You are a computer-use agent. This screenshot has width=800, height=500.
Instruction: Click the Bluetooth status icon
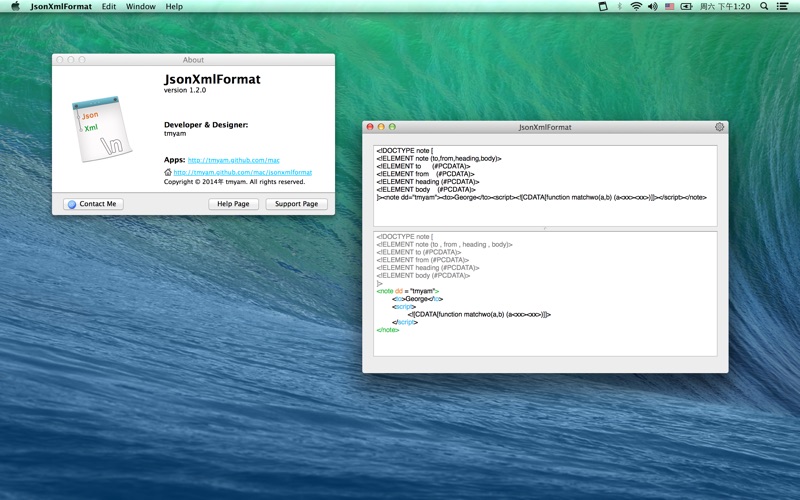point(619,6)
